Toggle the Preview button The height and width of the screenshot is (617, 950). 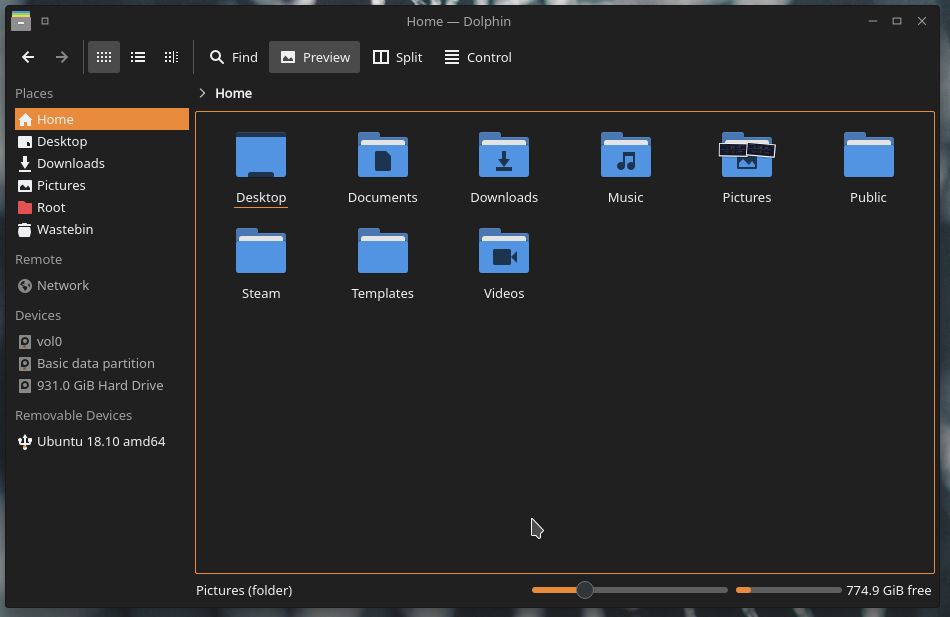click(x=314, y=57)
